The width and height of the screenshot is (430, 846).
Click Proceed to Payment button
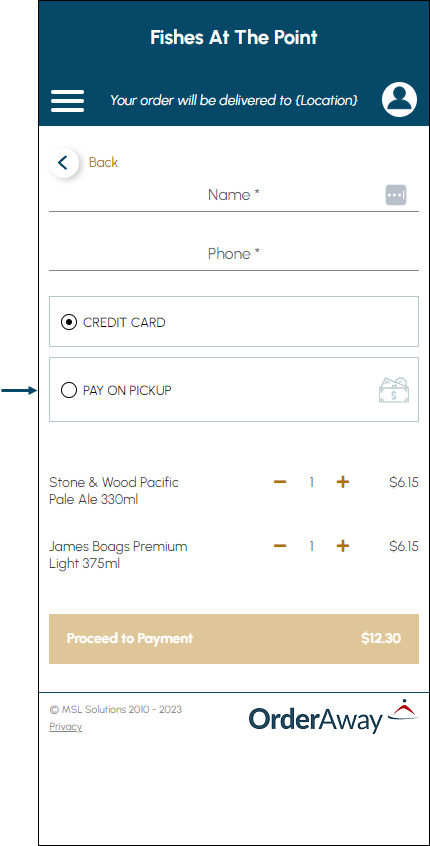point(234,638)
